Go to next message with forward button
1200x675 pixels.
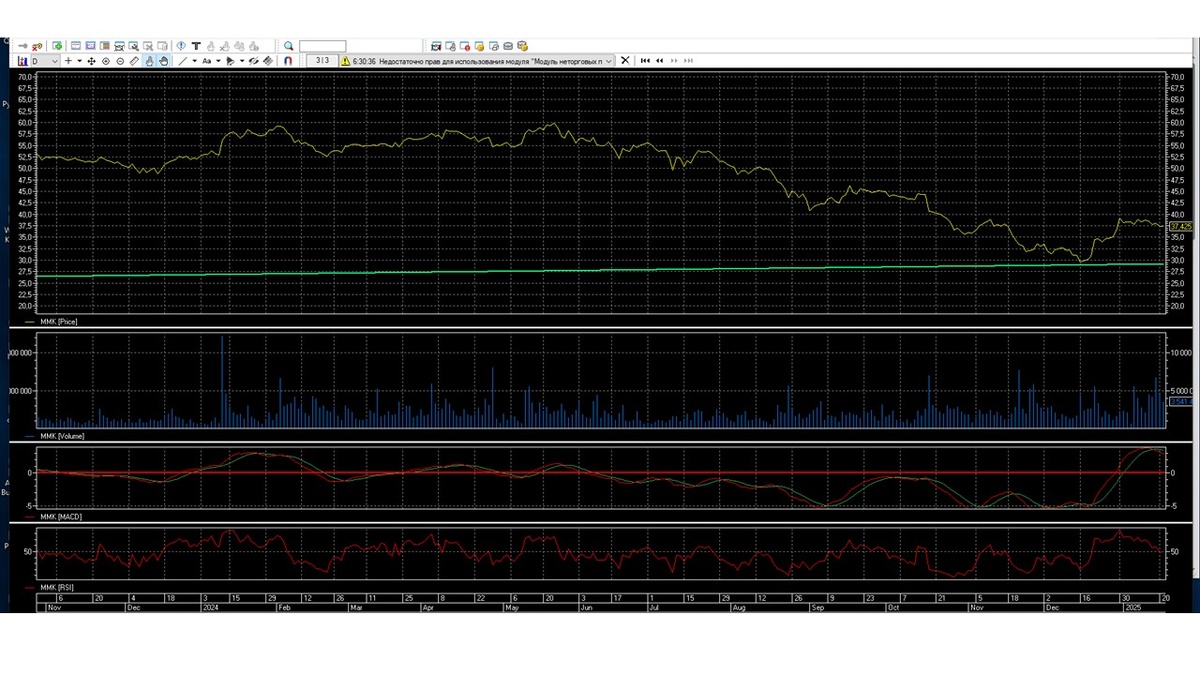(x=674, y=61)
